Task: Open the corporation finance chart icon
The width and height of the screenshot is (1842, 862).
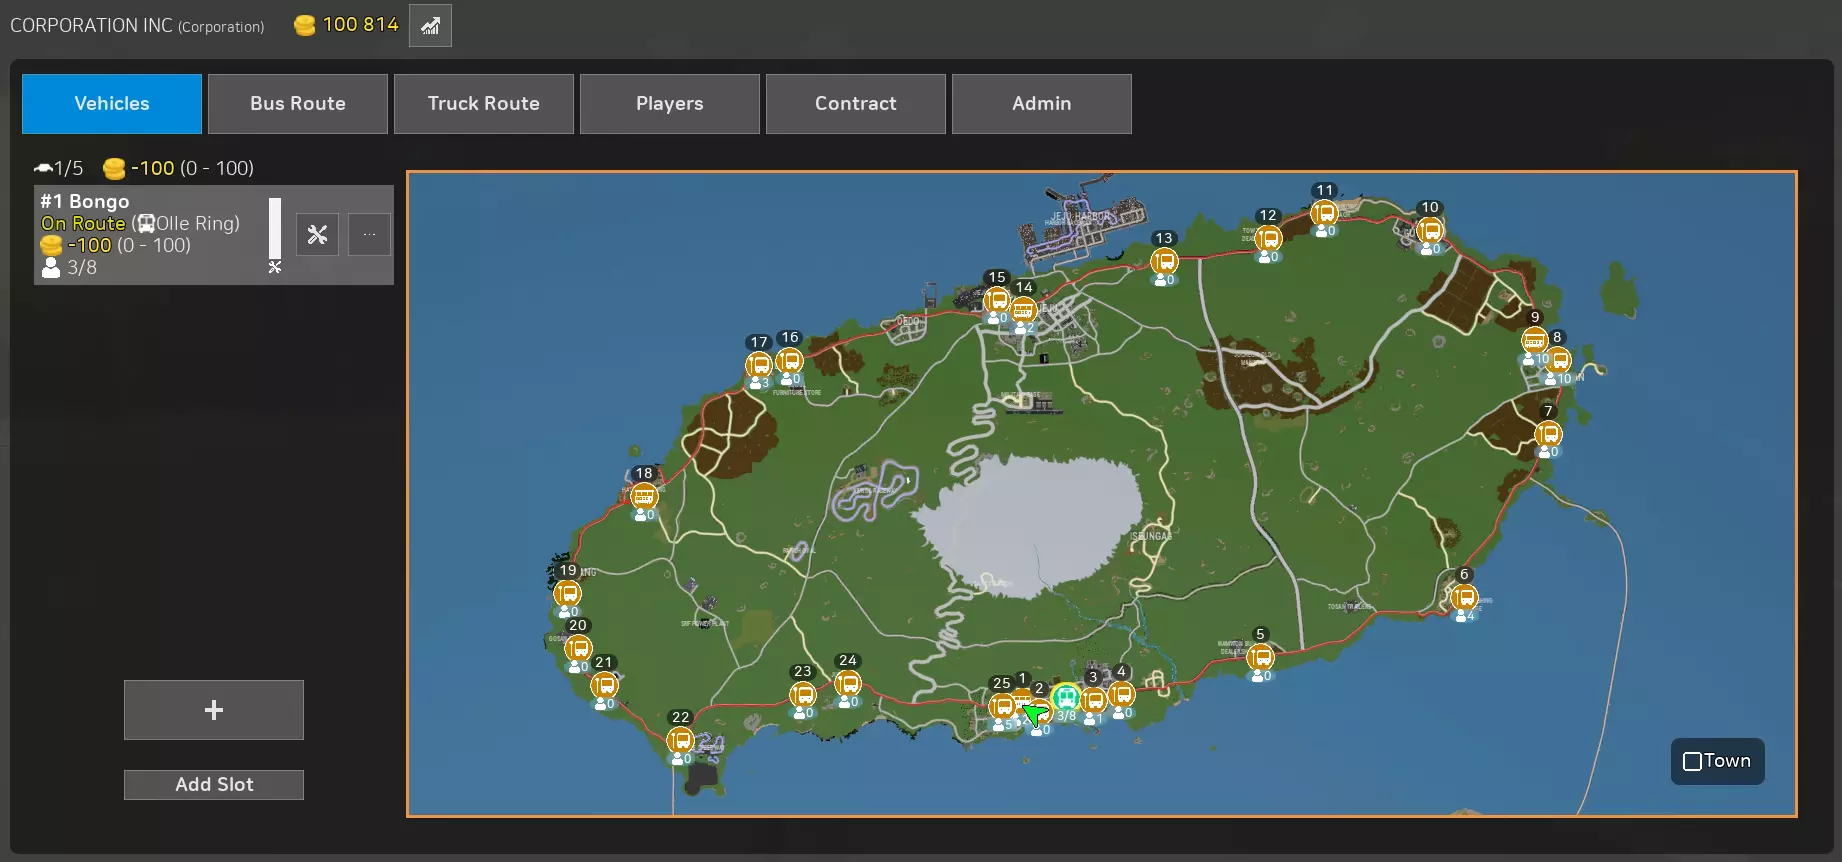Action: pos(430,26)
